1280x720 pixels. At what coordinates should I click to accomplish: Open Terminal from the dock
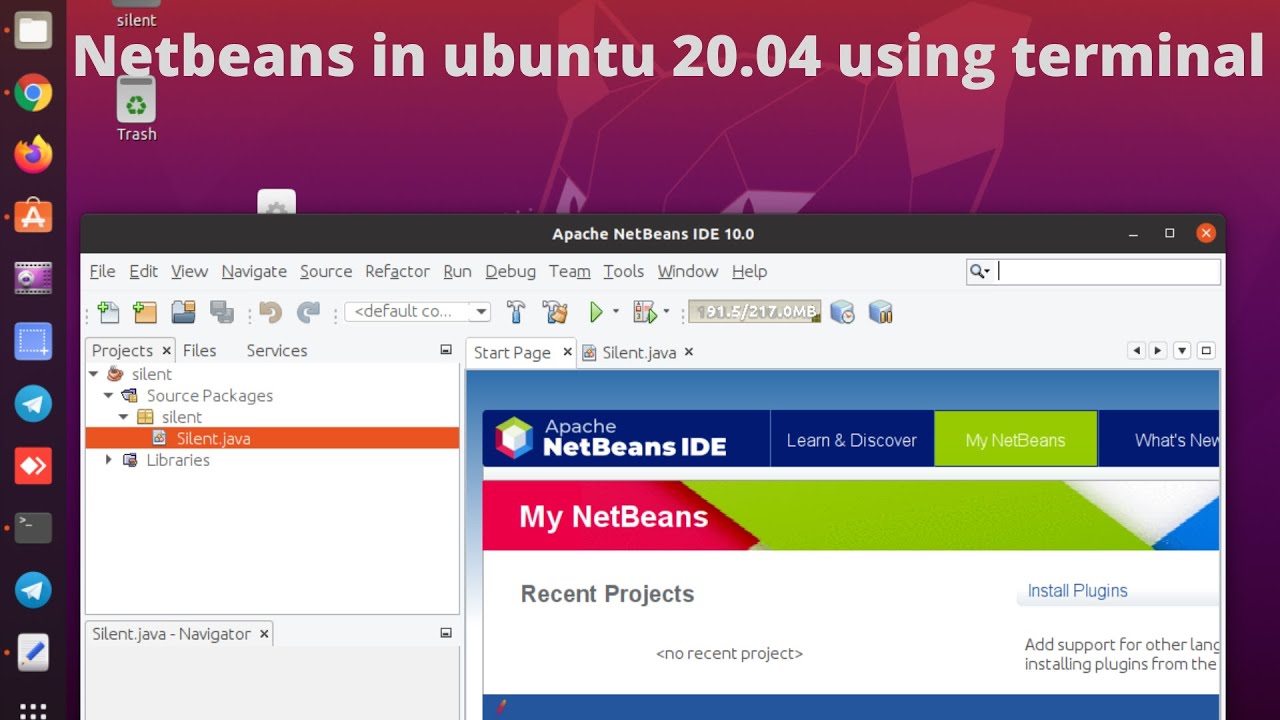pyautogui.click(x=33, y=527)
